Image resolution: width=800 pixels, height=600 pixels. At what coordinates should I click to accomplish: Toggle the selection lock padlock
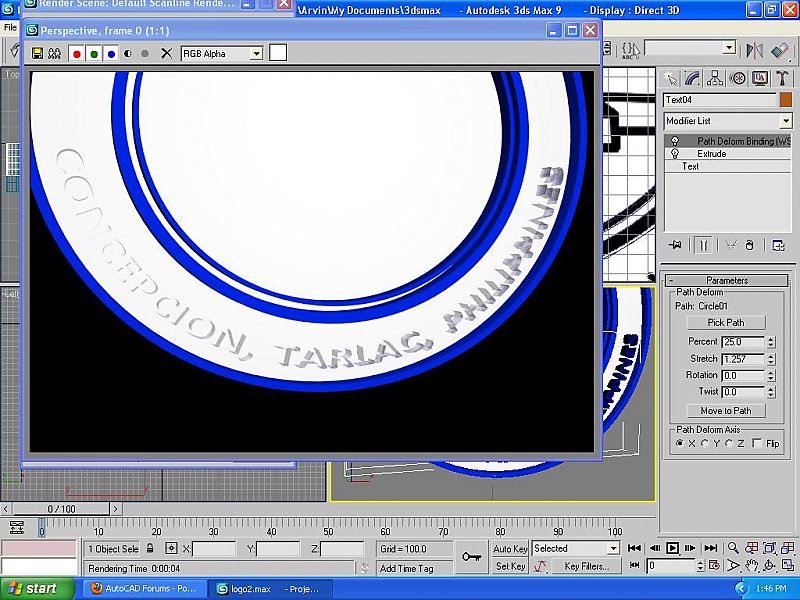(x=150, y=548)
